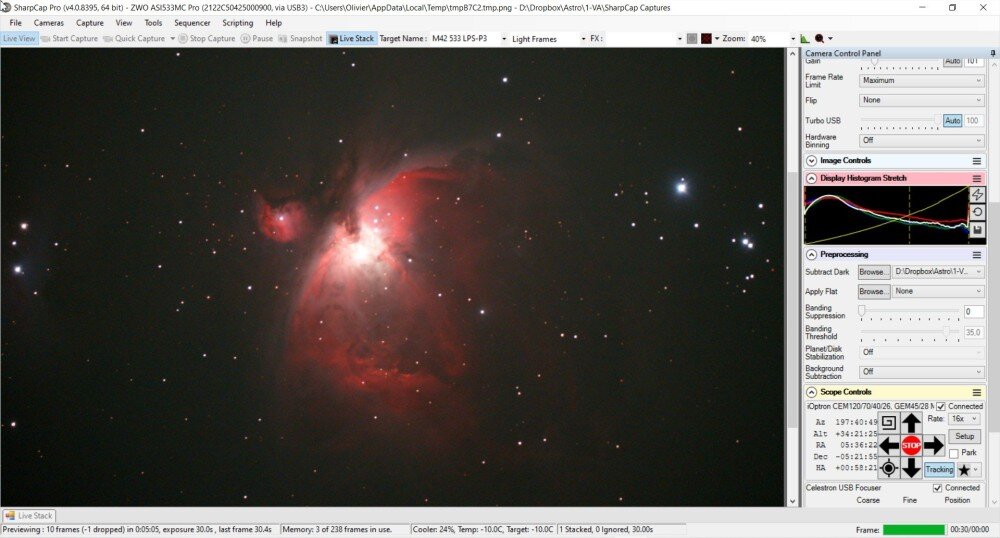Open the Frame Rate Limit dropdown
The height and width of the screenshot is (538, 1000).
(x=922, y=81)
